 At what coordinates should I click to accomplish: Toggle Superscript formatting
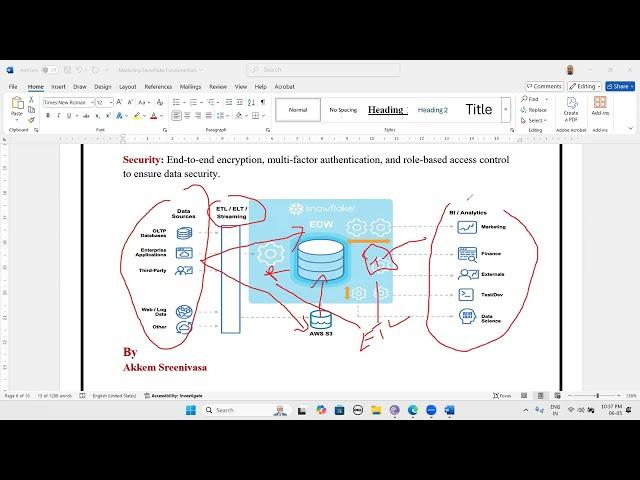(108, 116)
